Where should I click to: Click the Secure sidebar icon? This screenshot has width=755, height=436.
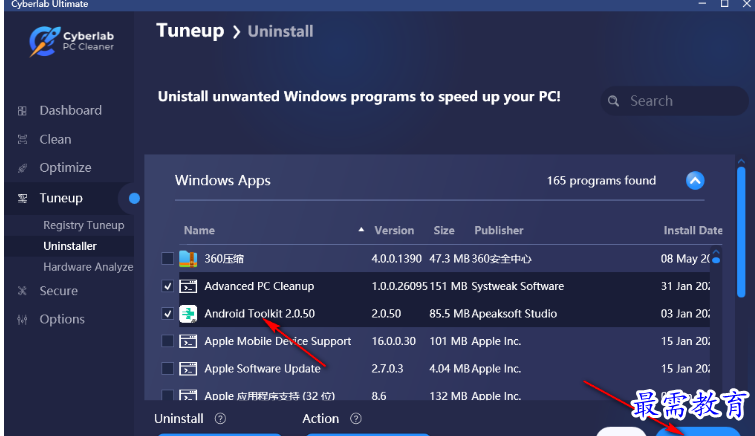coord(22,291)
